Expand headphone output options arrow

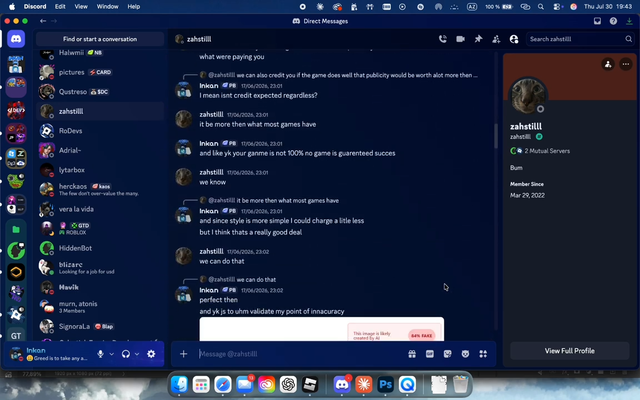137,354
